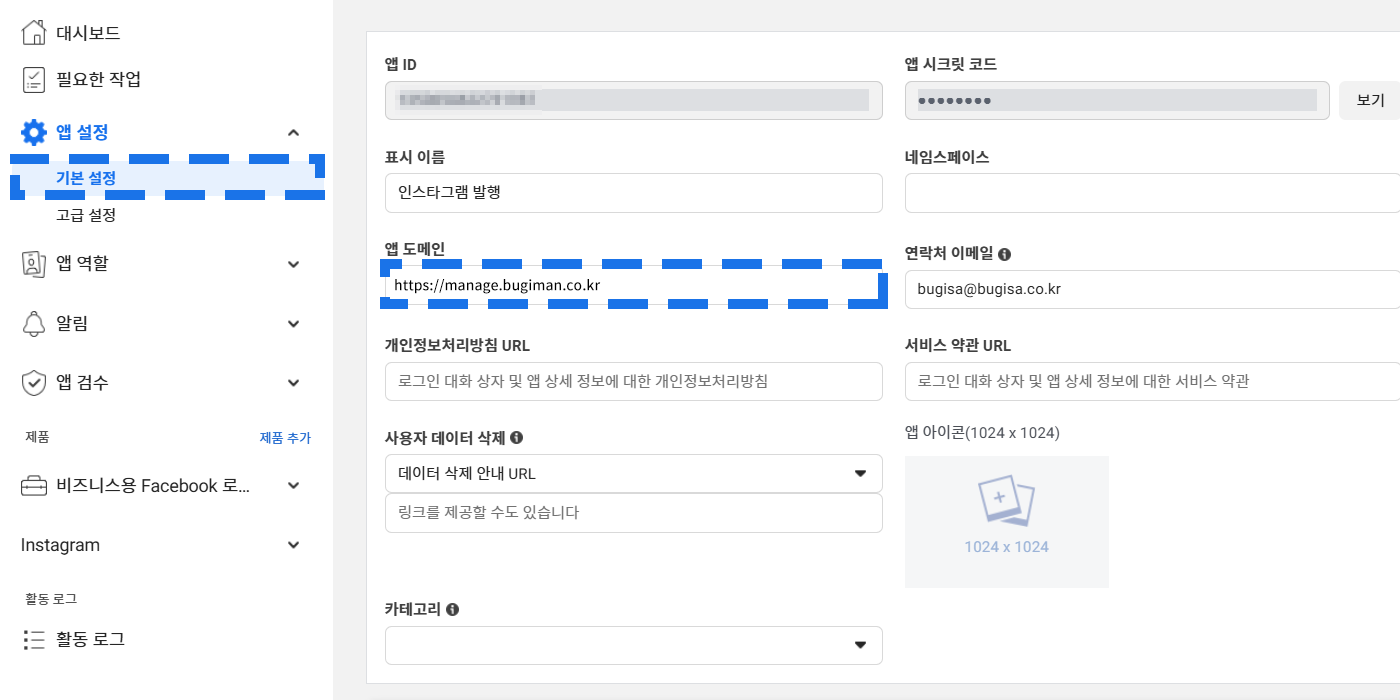Click the 보기 button for secret code
This screenshot has width=1400, height=700.
point(1370,101)
